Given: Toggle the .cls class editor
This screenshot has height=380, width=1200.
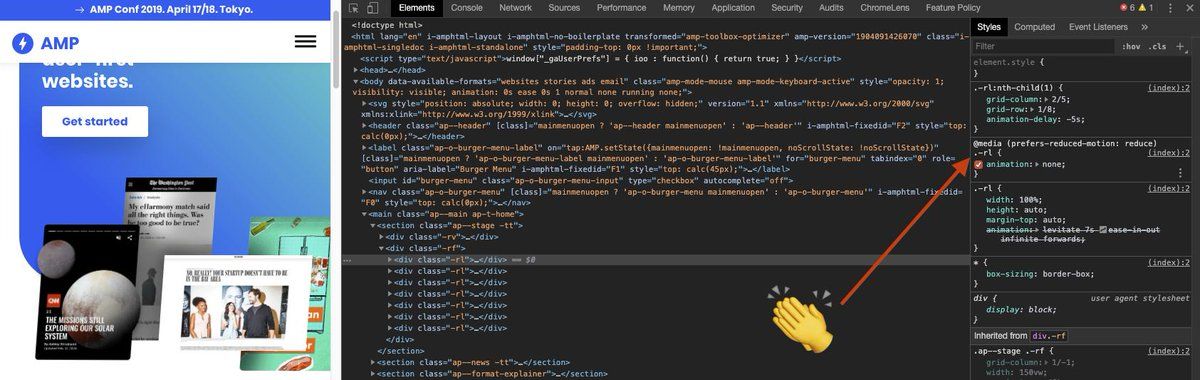Looking at the screenshot, I should coord(1157,46).
